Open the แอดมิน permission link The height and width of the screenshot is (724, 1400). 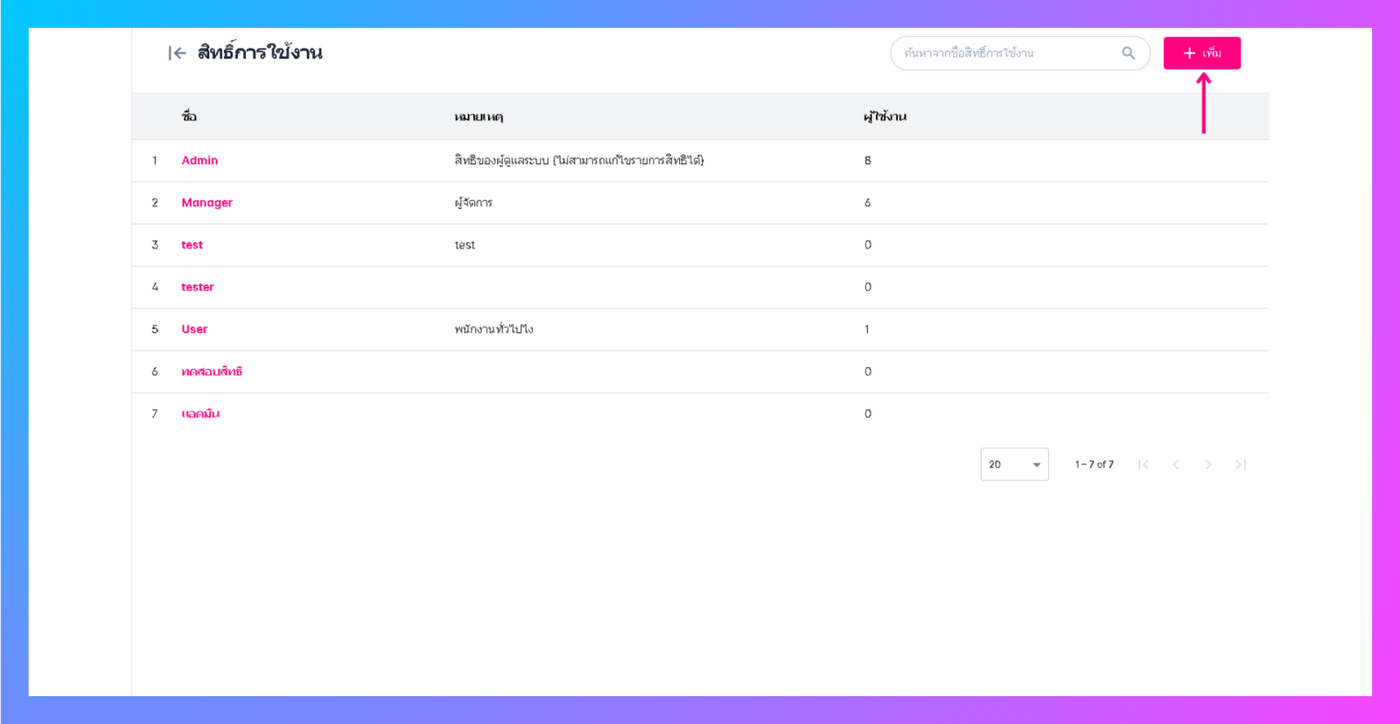click(200, 414)
